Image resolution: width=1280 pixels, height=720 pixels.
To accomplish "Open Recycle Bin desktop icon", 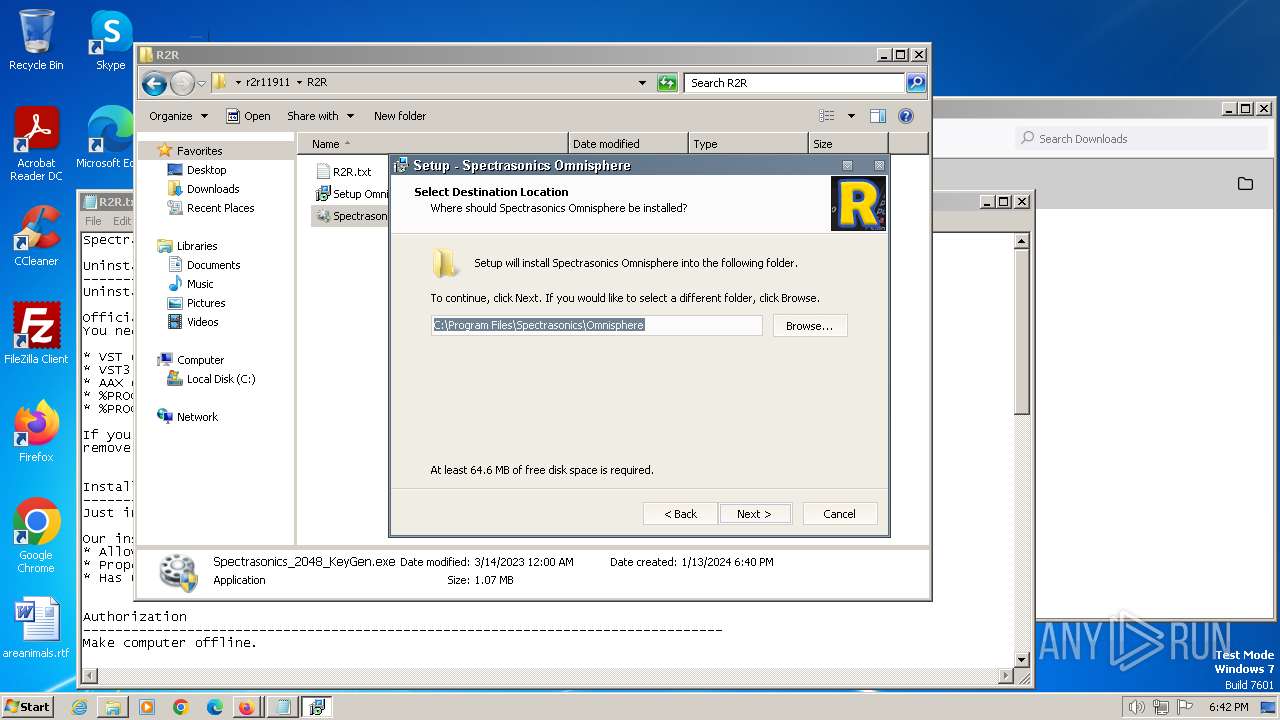I will 36,40.
